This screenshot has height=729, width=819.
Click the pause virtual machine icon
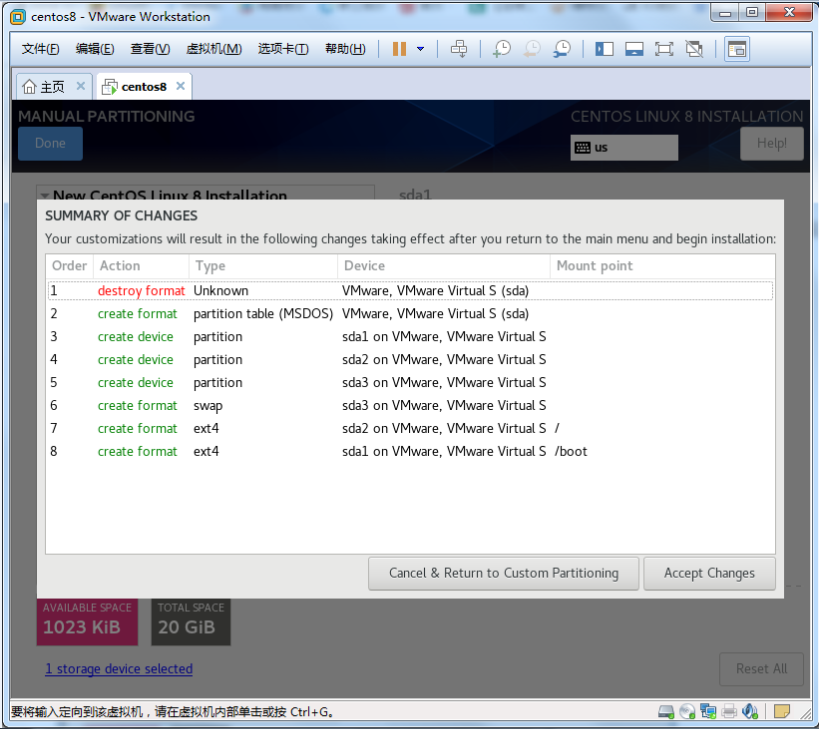pyautogui.click(x=399, y=49)
